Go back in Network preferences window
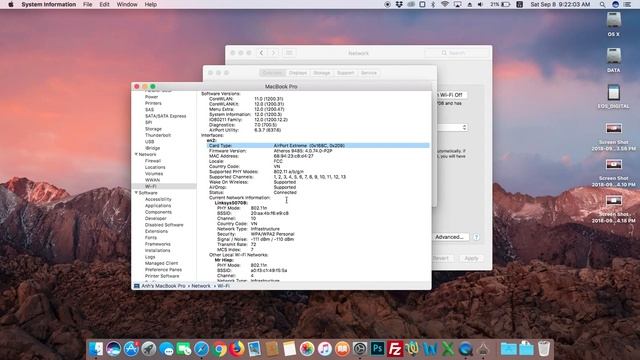Screen dimensions: 640x360 pos(261,53)
